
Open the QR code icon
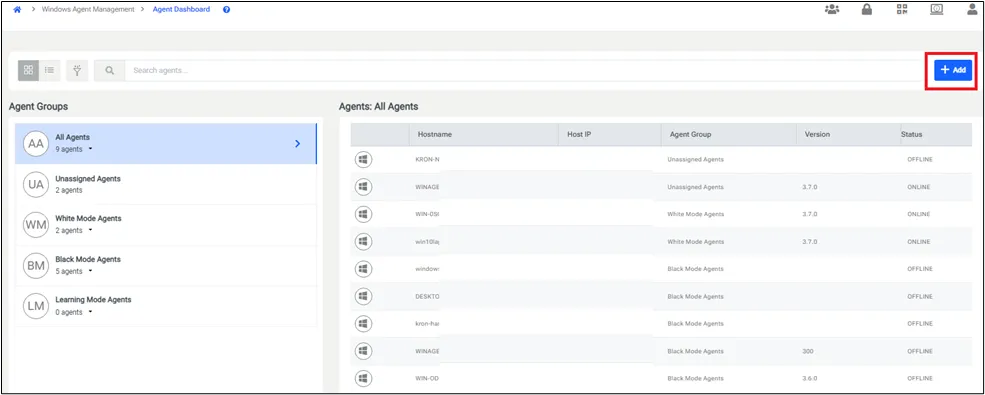902,9
